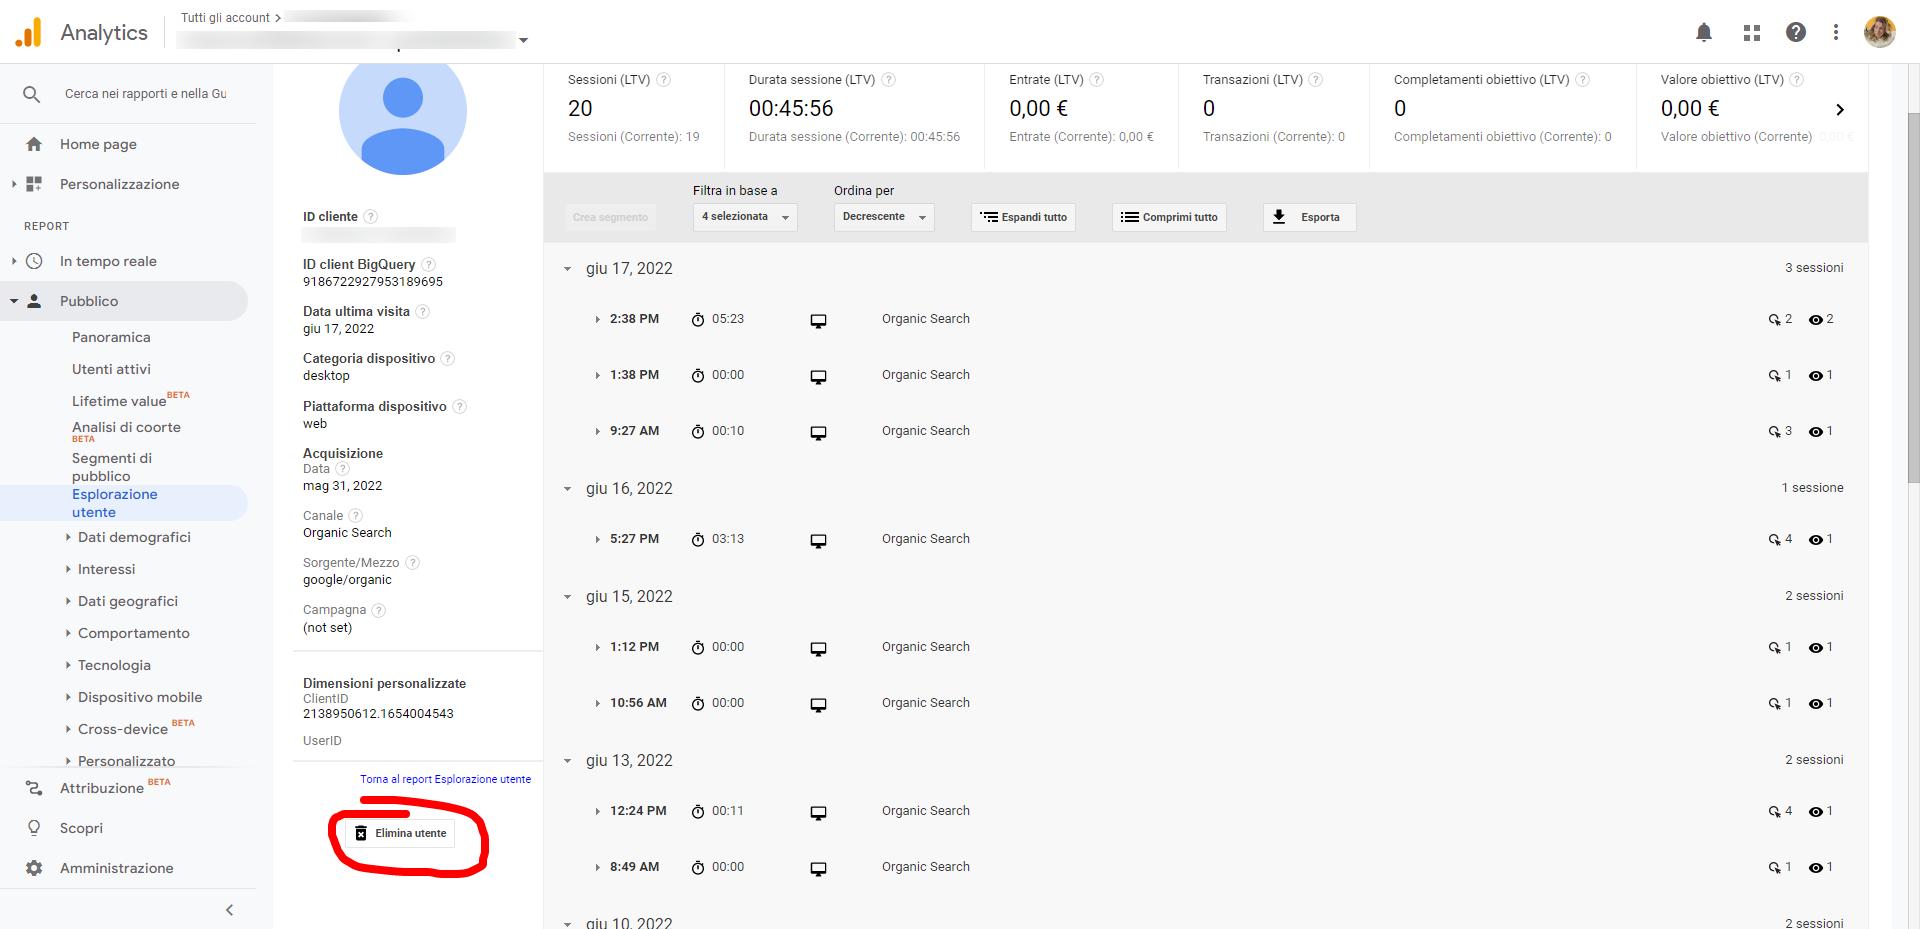The image size is (1920, 929).
Task: Click 'Torna al report Esplorazione utente' link
Action: [x=445, y=779]
